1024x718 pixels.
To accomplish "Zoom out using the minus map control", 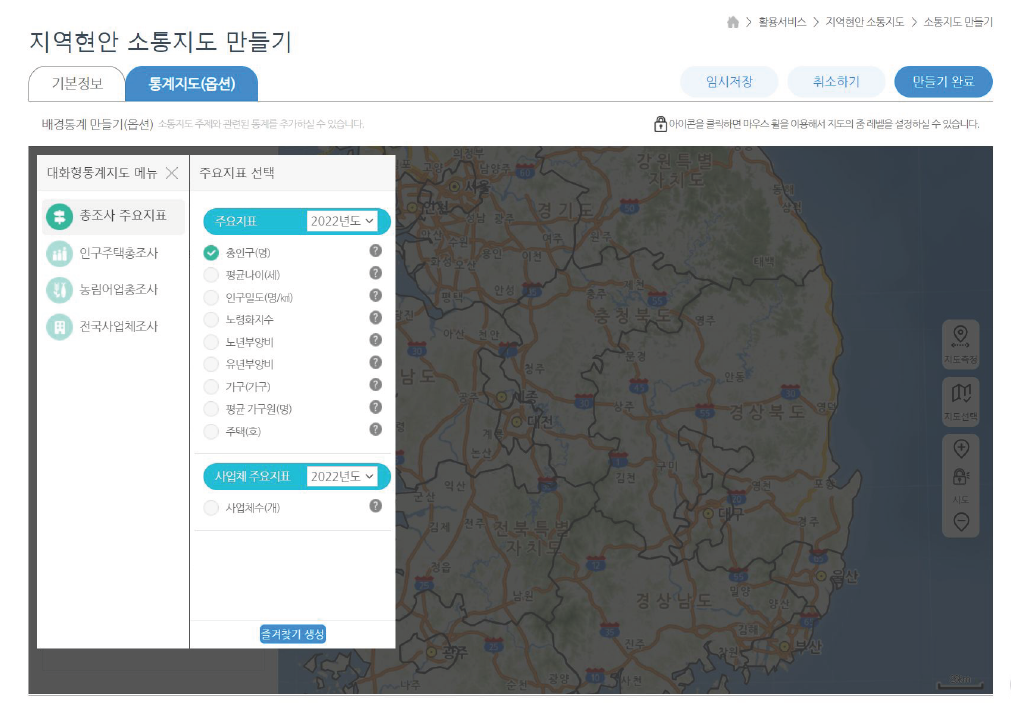I will coord(960,520).
